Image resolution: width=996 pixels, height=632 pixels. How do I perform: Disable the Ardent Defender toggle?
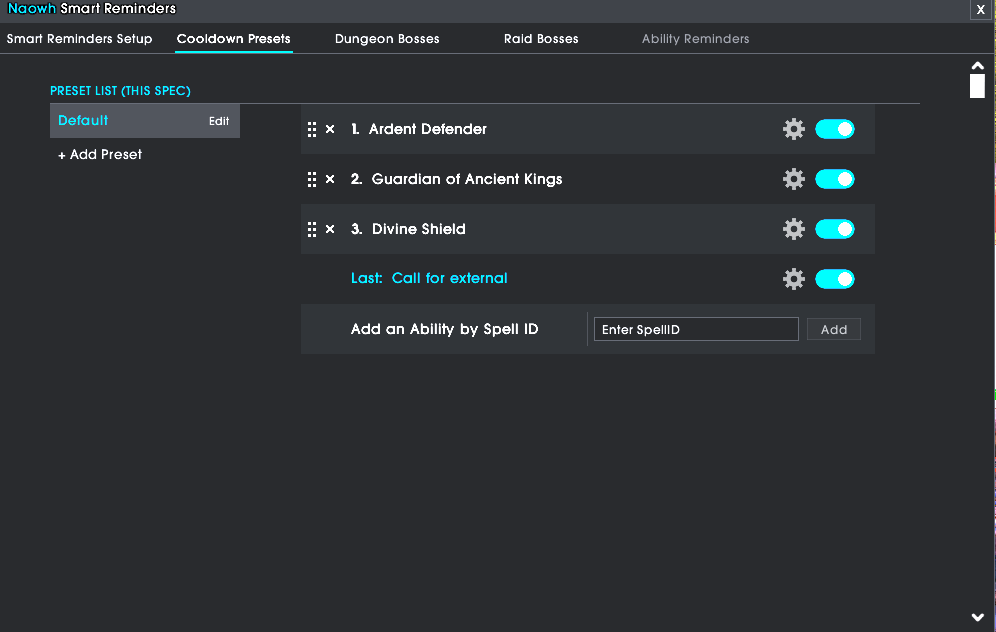pyautogui.click(x=835, y=129)
